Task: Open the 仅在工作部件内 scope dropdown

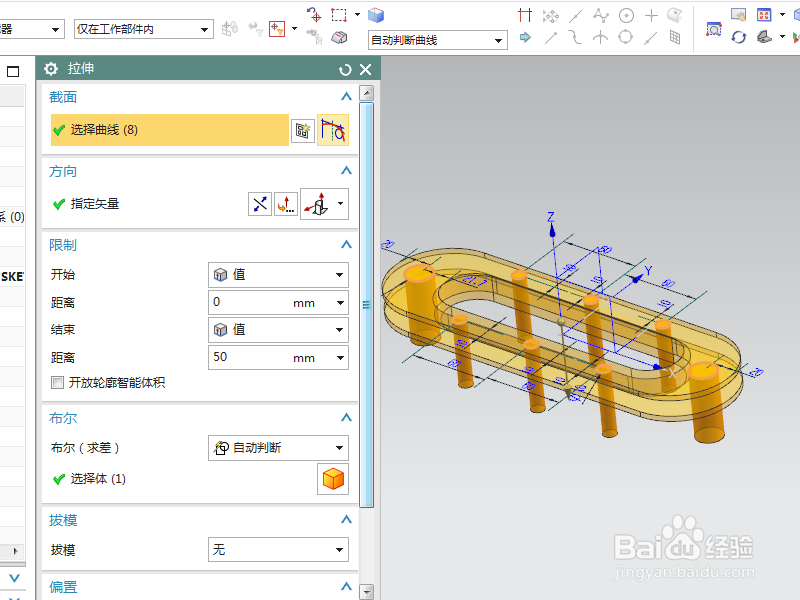Action: point(144,30)
